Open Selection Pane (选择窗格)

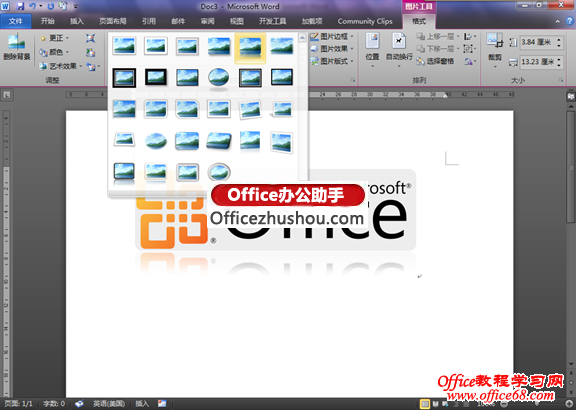click(435, 61)
